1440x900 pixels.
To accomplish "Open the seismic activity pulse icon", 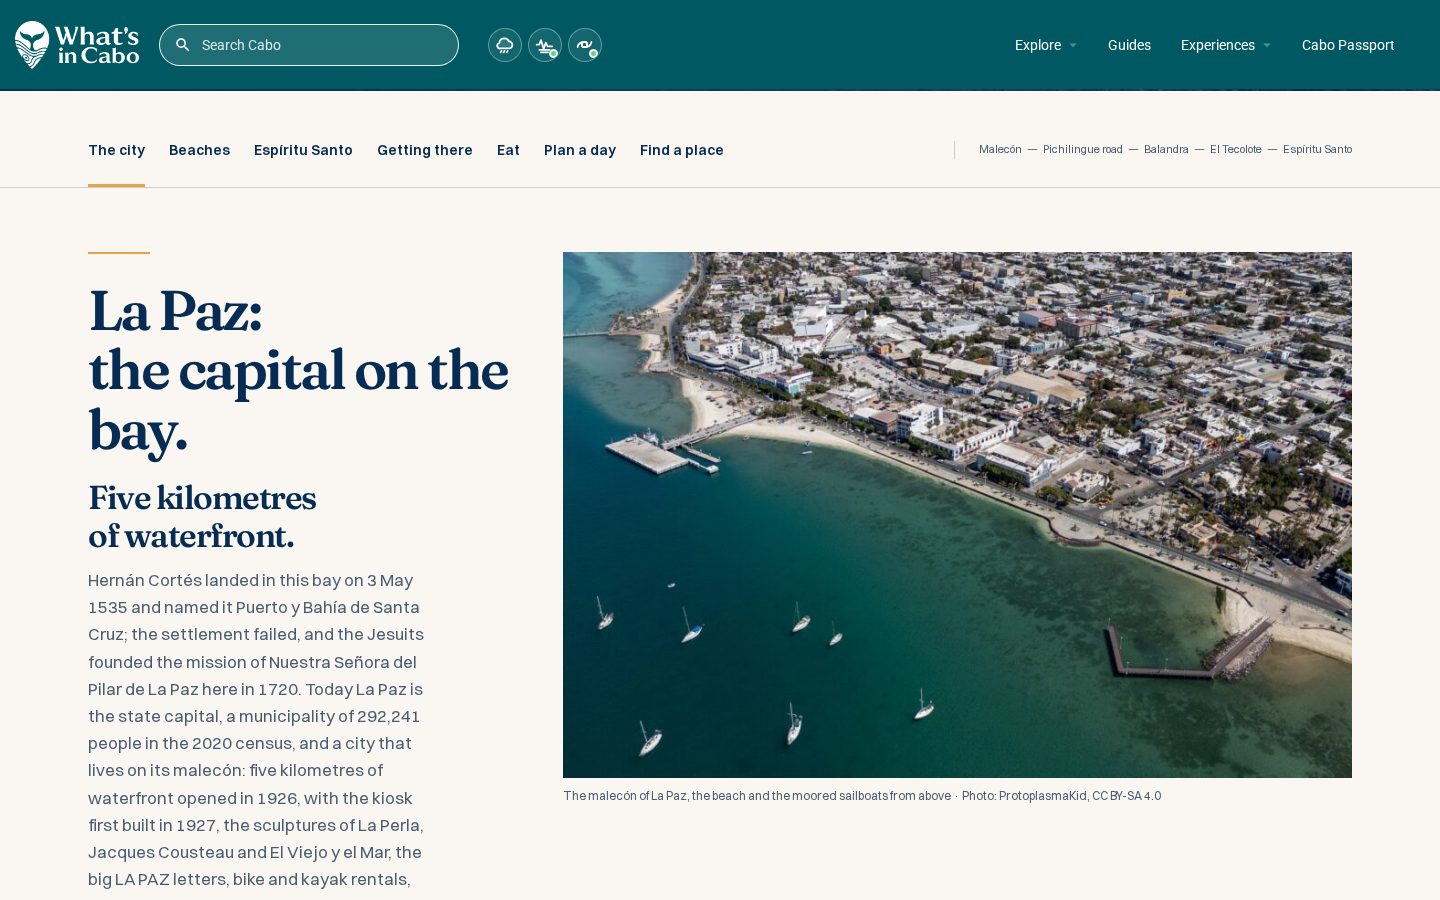I will click(x=545, y=45).
